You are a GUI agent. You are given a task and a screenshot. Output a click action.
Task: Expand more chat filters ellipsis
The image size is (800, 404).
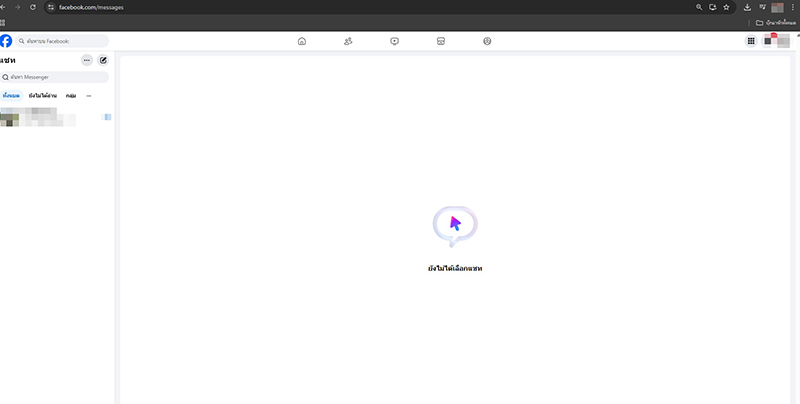point(89,96)
